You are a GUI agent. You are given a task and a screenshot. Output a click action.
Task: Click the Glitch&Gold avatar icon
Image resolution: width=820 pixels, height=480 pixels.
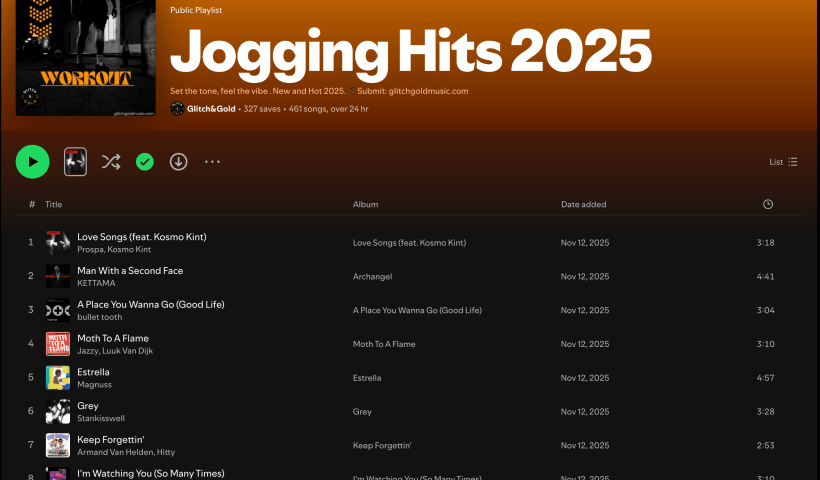pos(177,108)
